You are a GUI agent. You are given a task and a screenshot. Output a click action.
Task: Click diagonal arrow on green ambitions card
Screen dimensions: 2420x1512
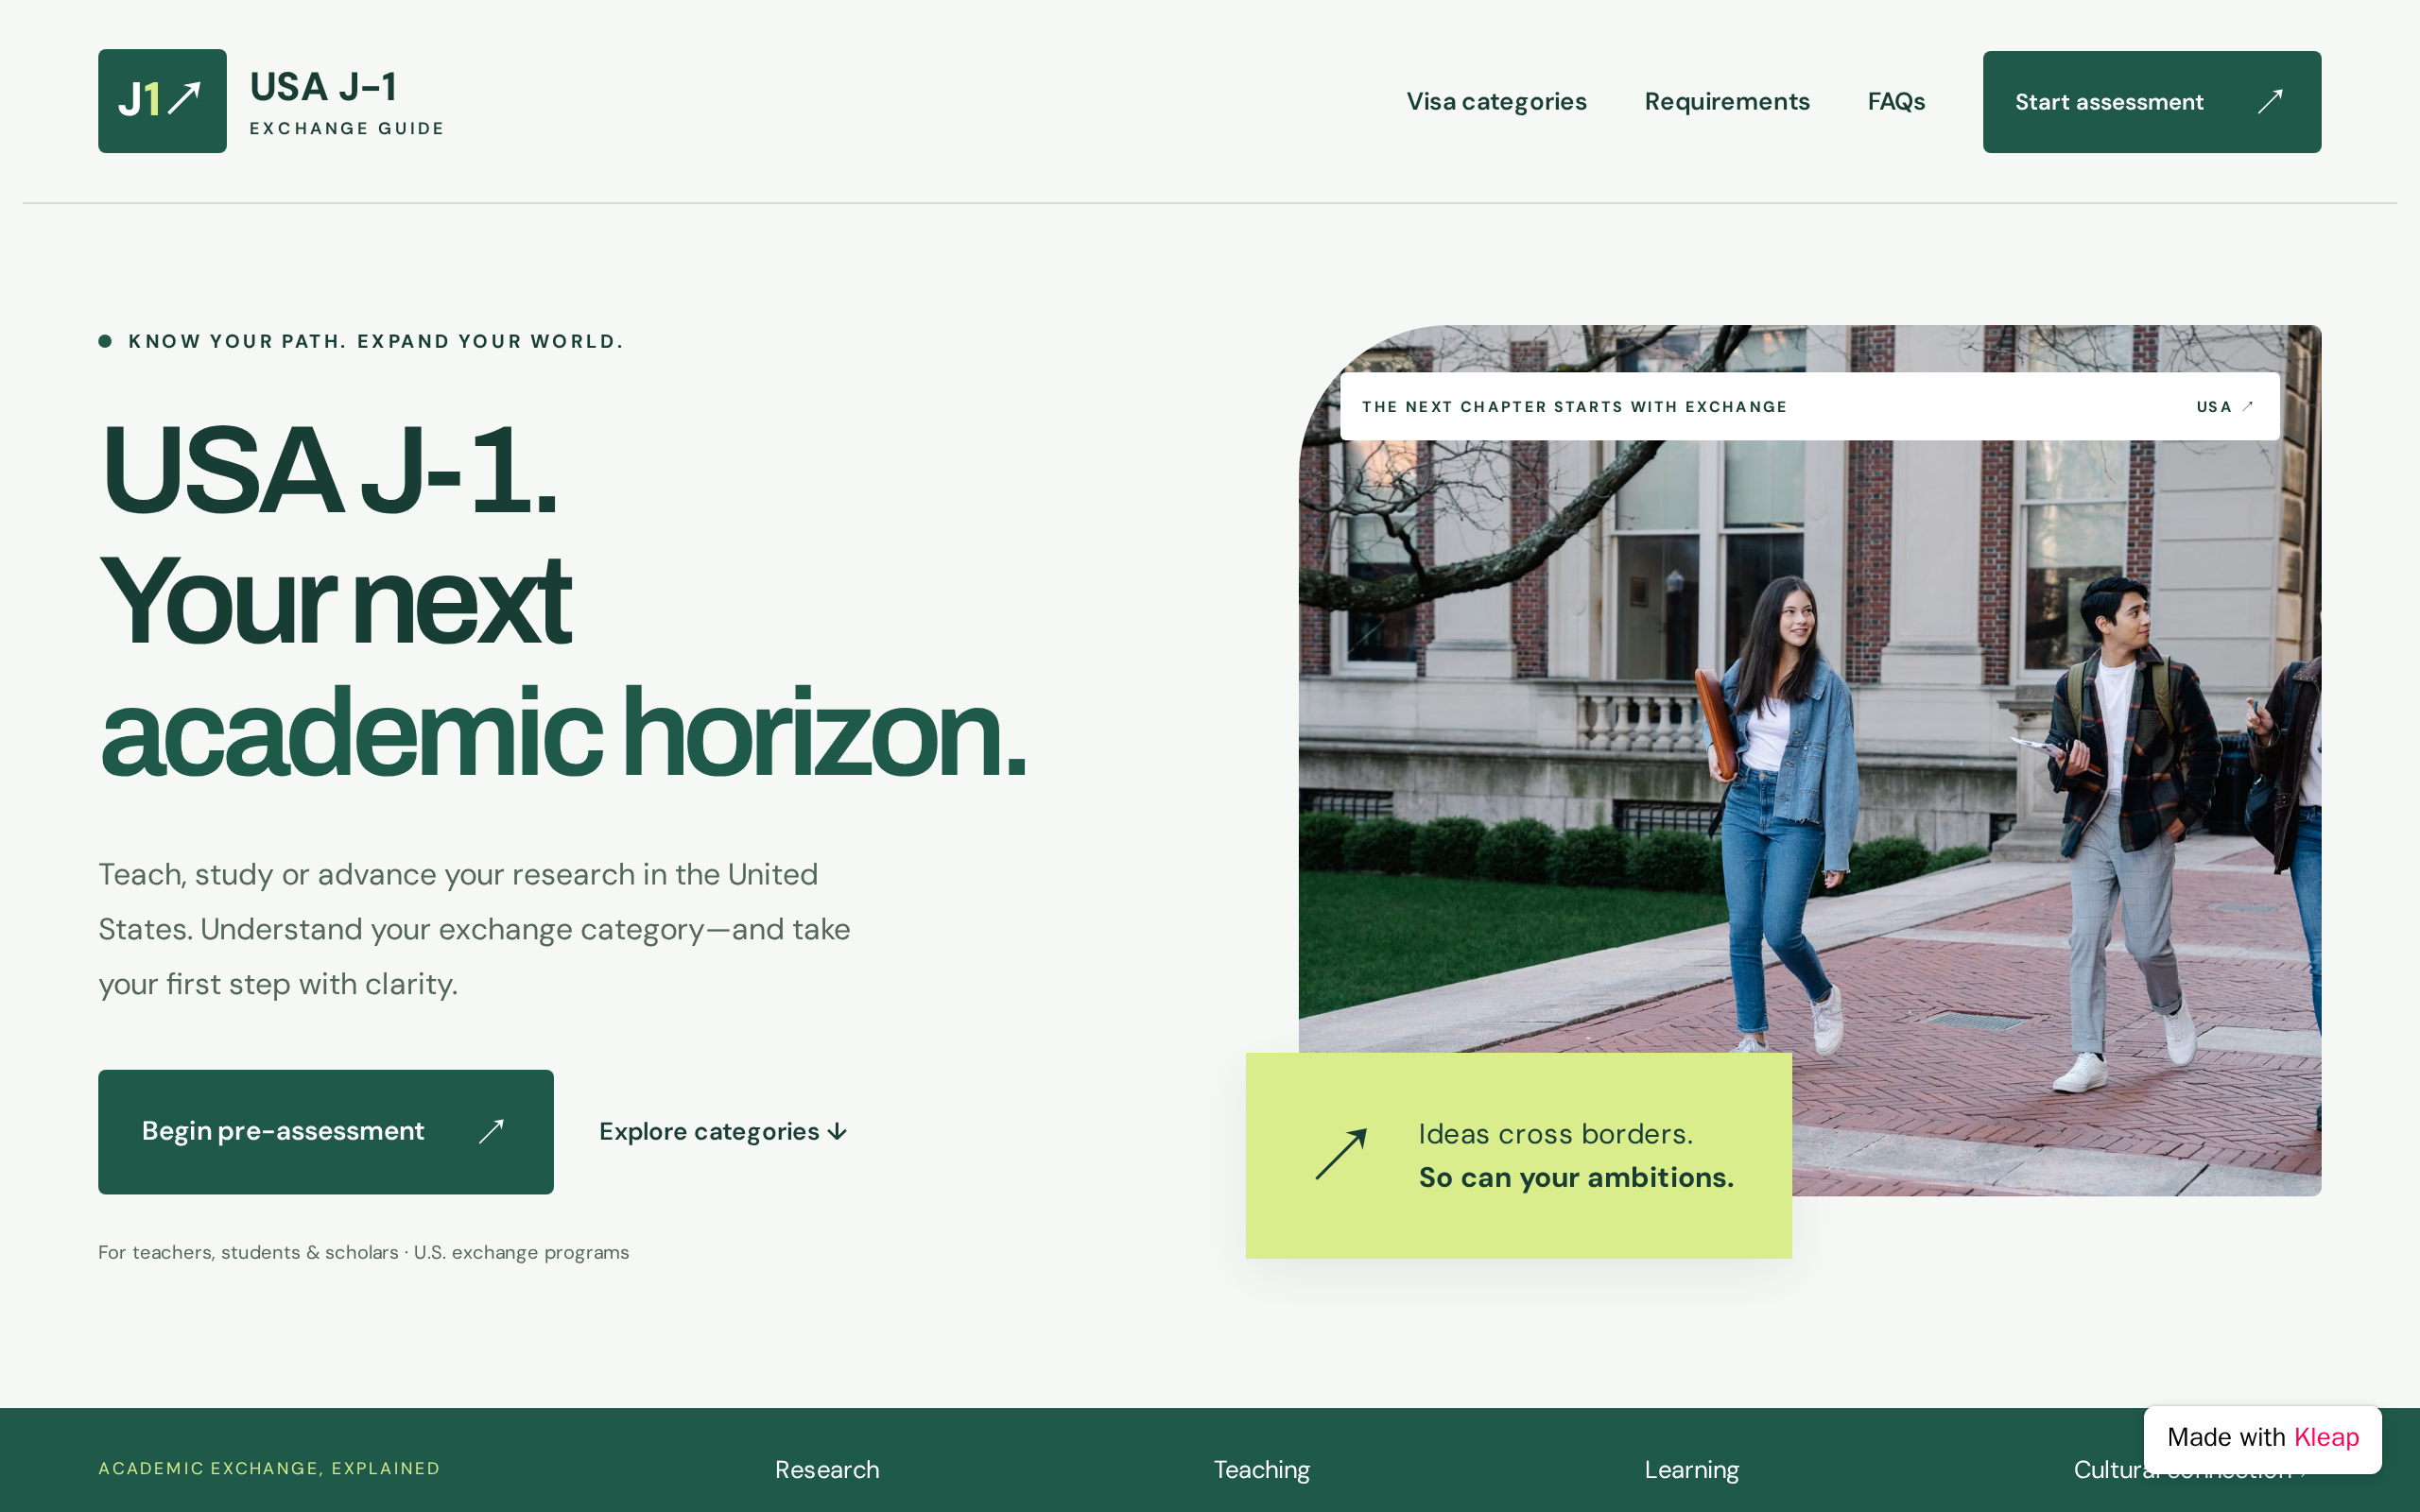(x=1341, y=1154)
